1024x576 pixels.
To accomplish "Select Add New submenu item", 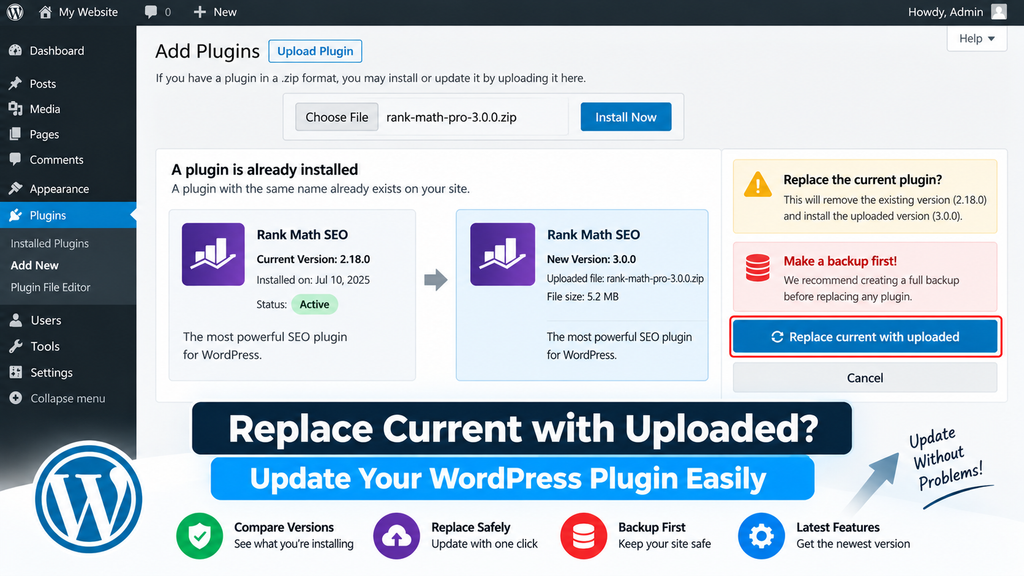I will [x=35, y=265].
